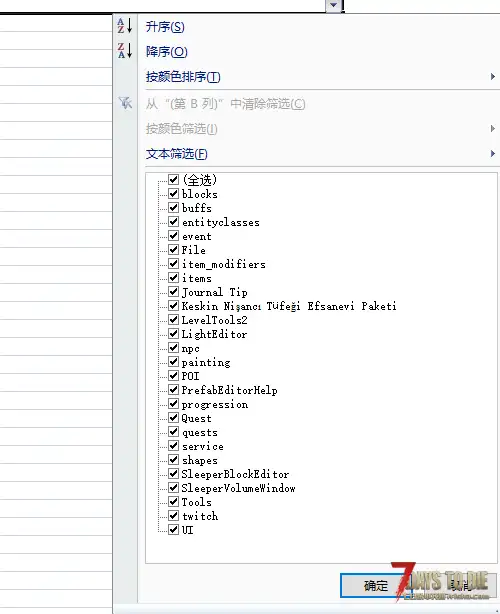Uncheck the LevelTools2 checkbox
Viewport: 500px width, 614px height.
tap(173, 320)
